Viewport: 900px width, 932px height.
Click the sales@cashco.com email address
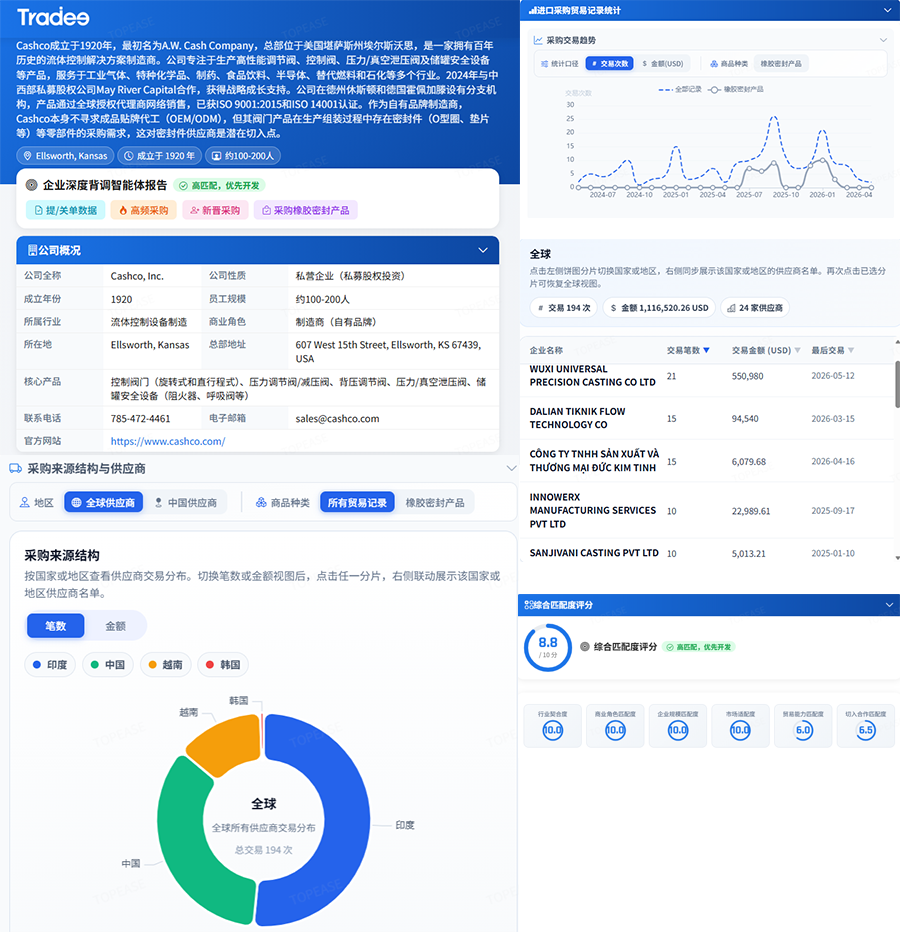tap(337, 418)
